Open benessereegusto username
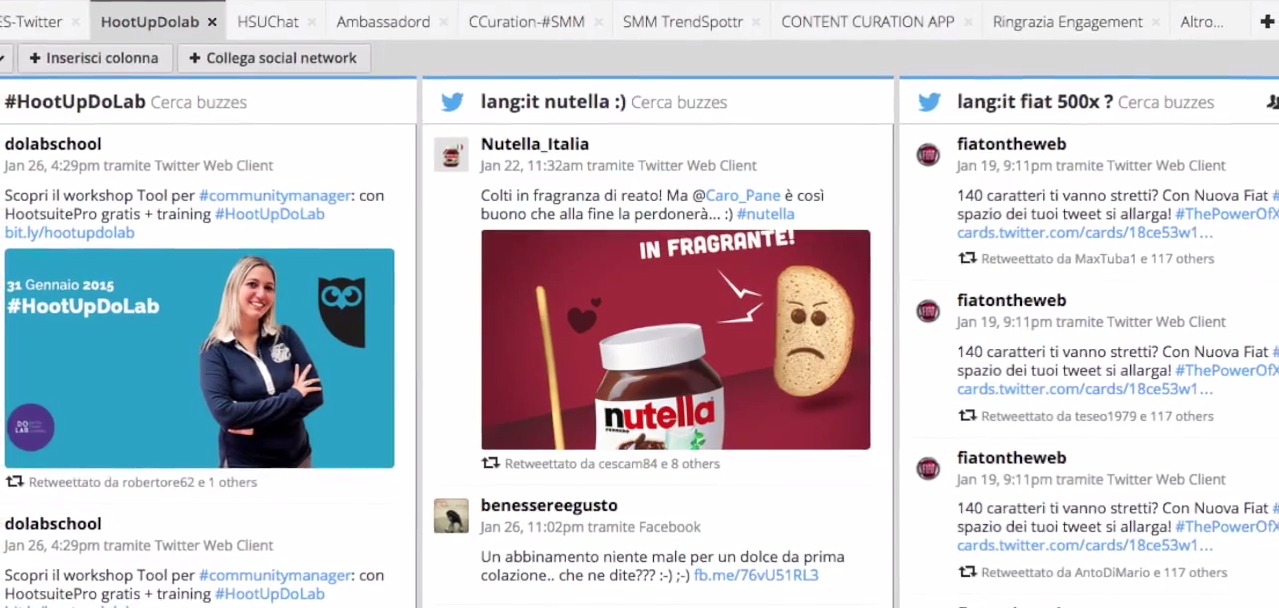 click(549, 506)
